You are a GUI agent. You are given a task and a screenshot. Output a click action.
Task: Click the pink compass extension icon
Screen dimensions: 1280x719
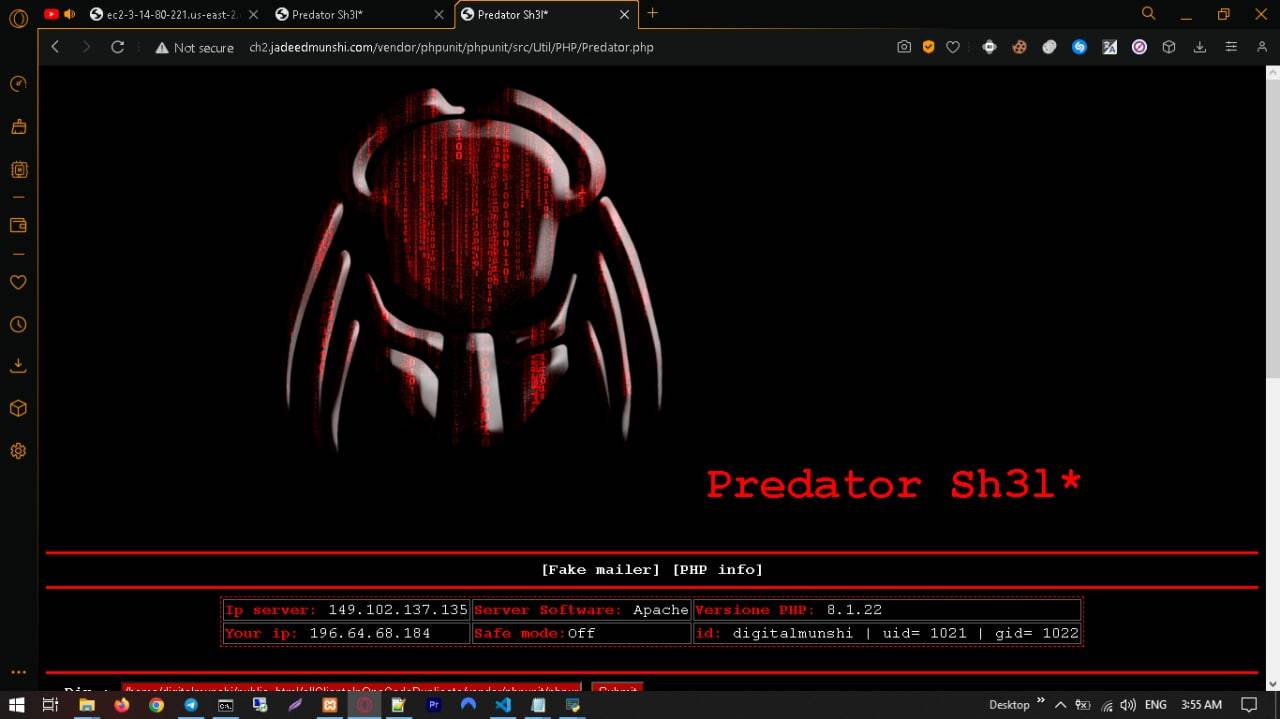click(x=1139, y=47)
